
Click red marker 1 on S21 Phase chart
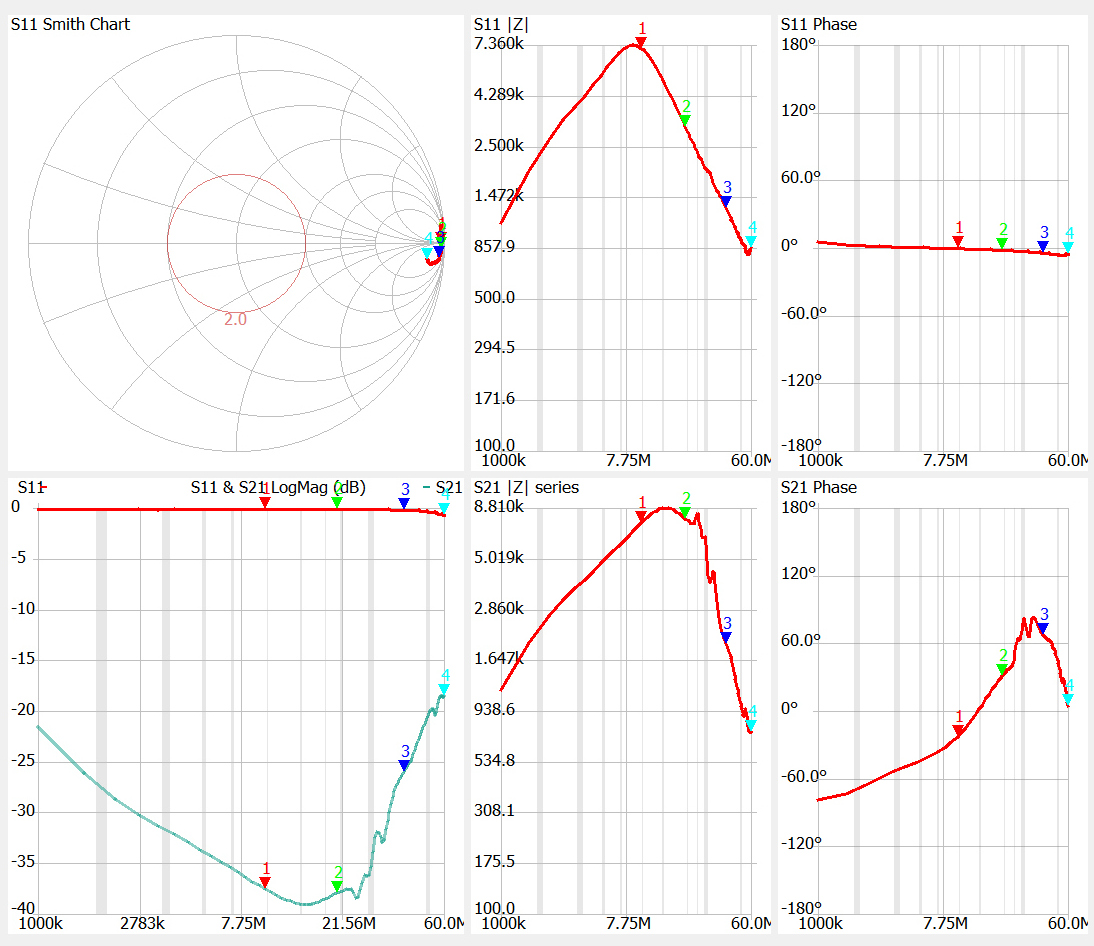(x=958, y=730)
